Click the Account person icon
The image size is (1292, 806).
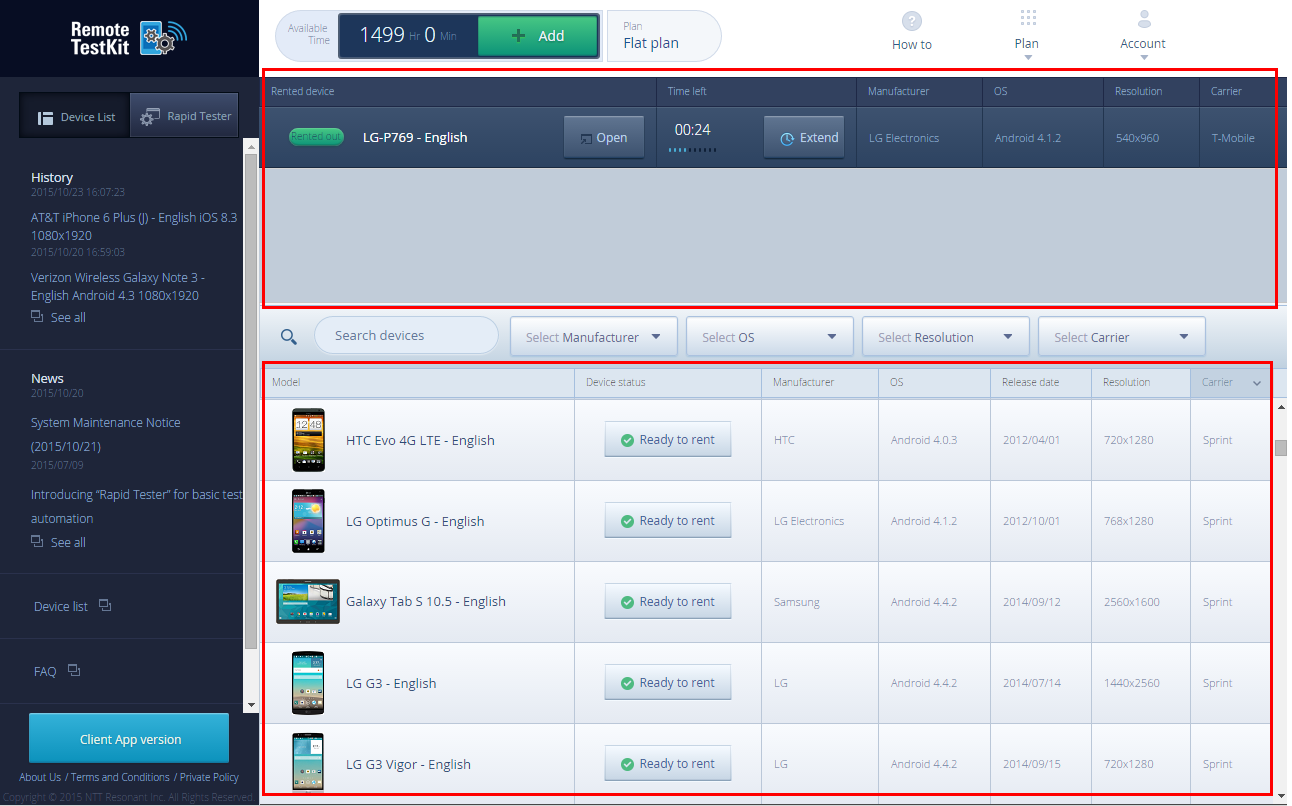tap(1144, 20)
